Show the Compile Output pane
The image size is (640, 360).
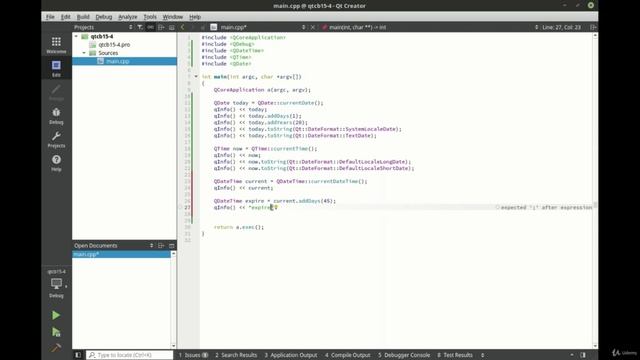pos(348,355)
